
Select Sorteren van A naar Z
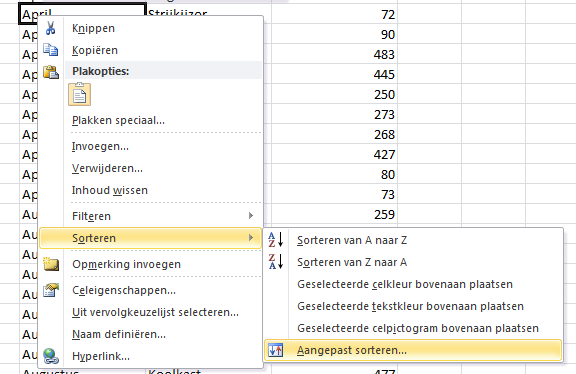tap(413, 240)
